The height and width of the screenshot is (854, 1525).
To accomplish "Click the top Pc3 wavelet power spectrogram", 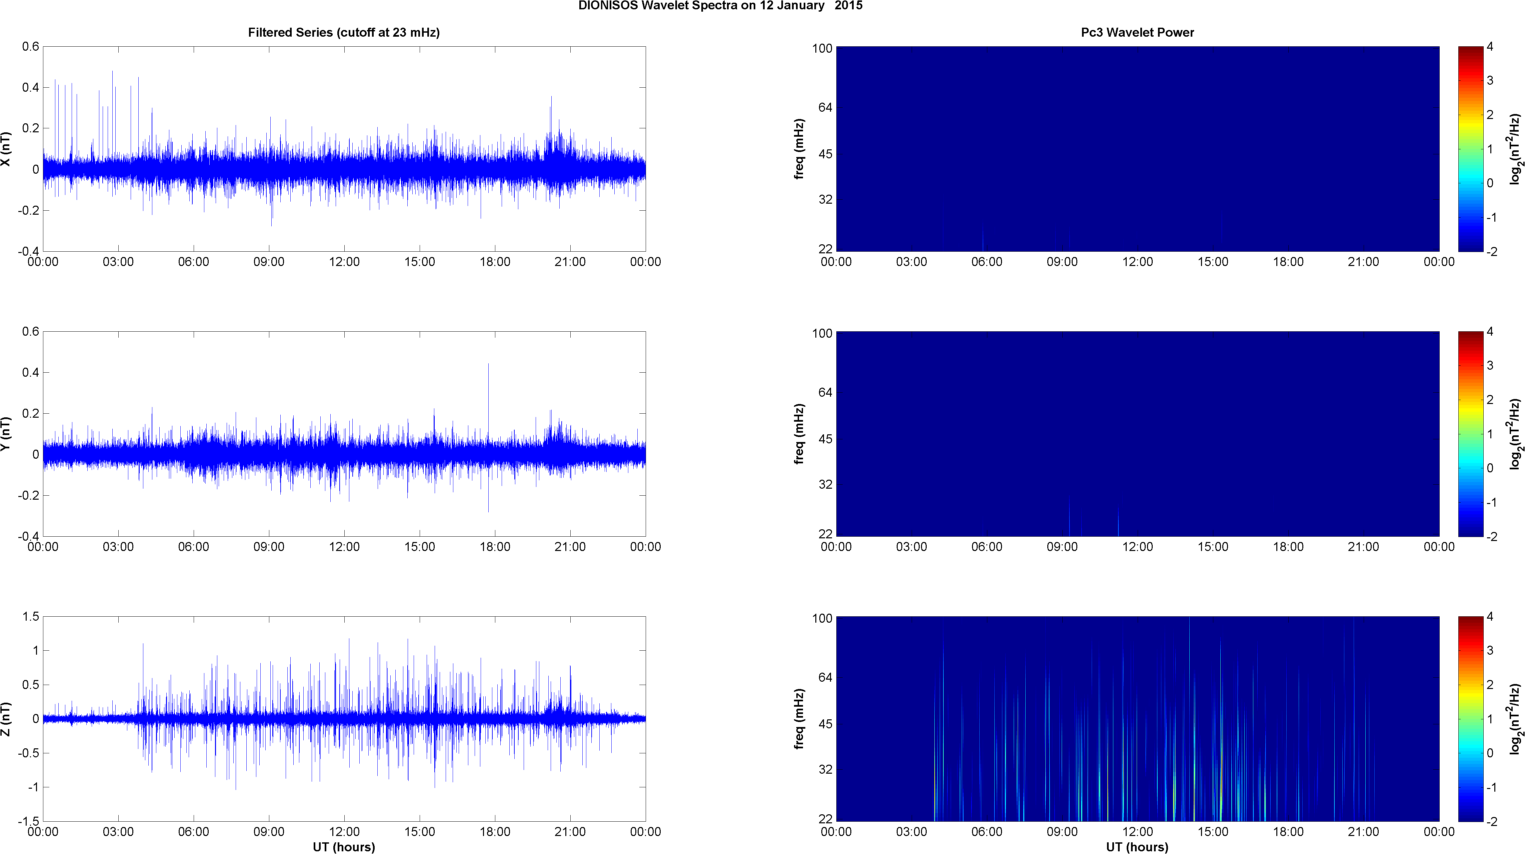I will (1137, 149).
